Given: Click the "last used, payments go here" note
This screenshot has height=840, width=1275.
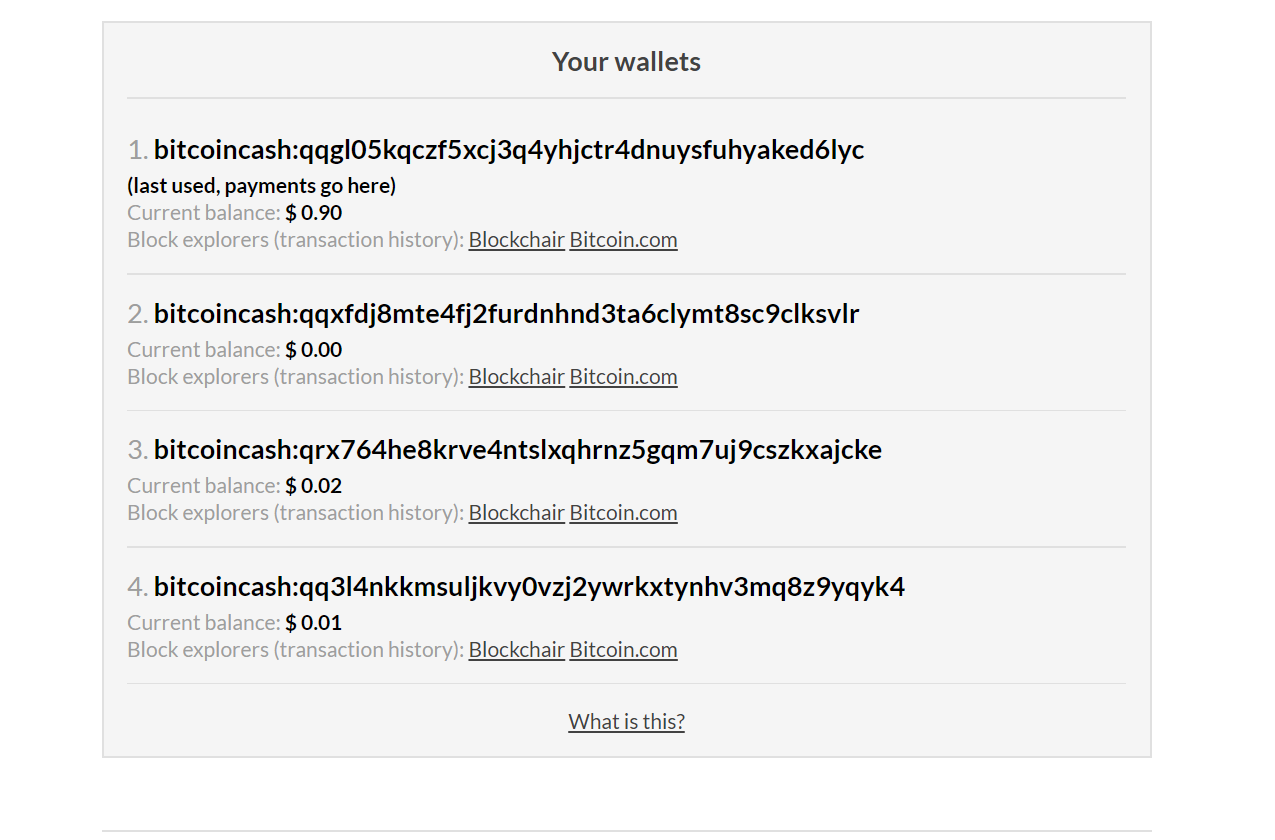Looking at the screenshot, I should (x=261, y=186).
